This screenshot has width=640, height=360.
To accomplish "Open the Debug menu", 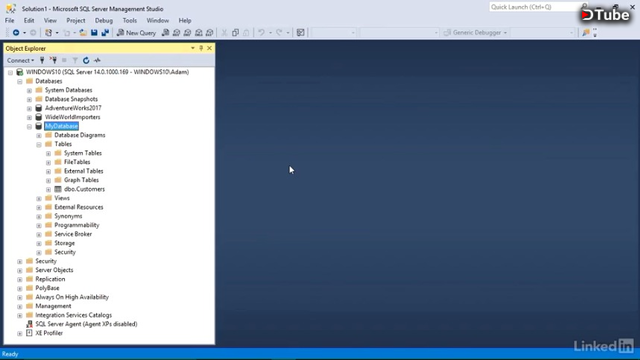I will (104, 20).
